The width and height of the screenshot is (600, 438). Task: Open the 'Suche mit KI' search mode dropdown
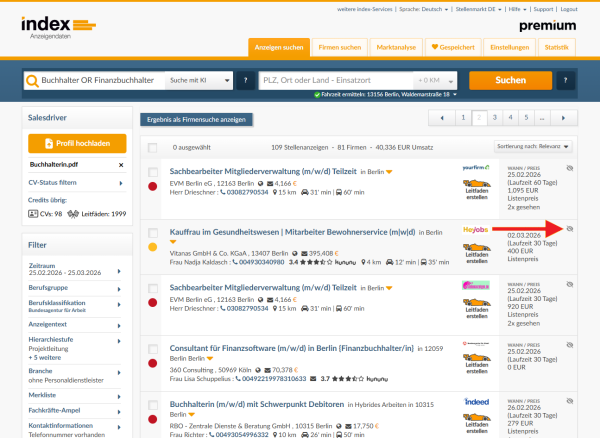198,80
